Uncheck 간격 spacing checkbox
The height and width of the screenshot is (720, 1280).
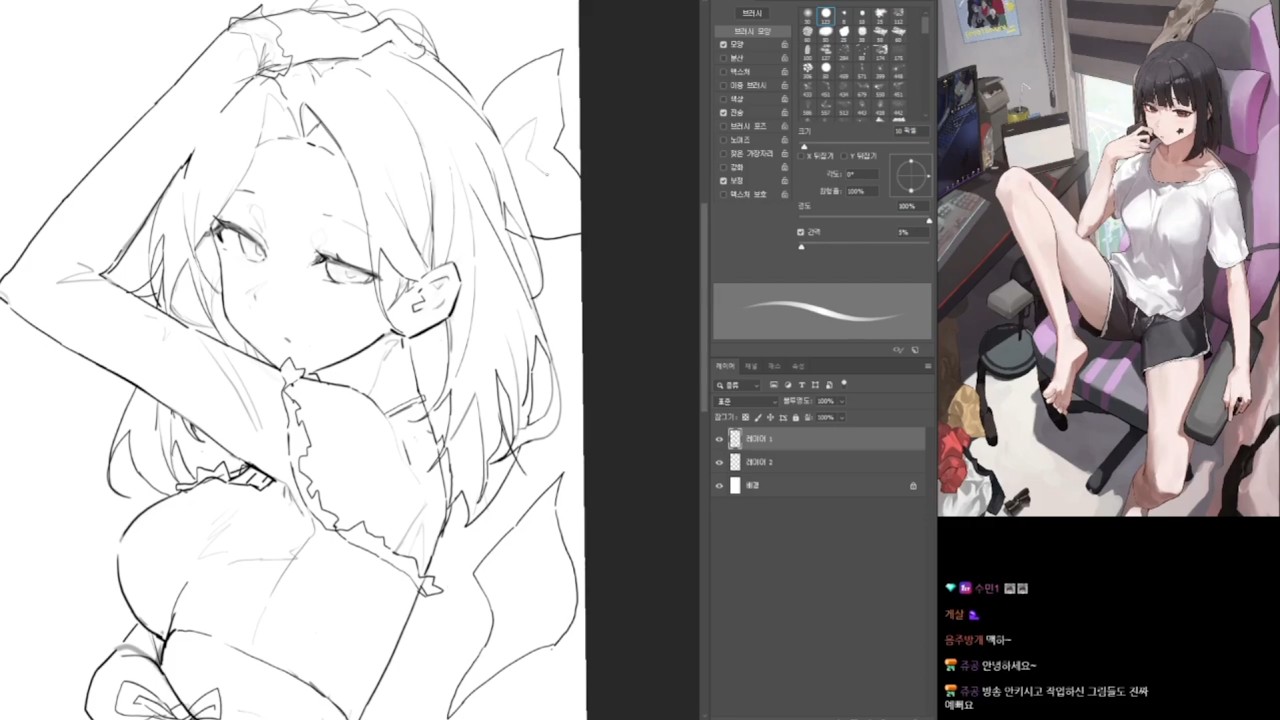801,232
